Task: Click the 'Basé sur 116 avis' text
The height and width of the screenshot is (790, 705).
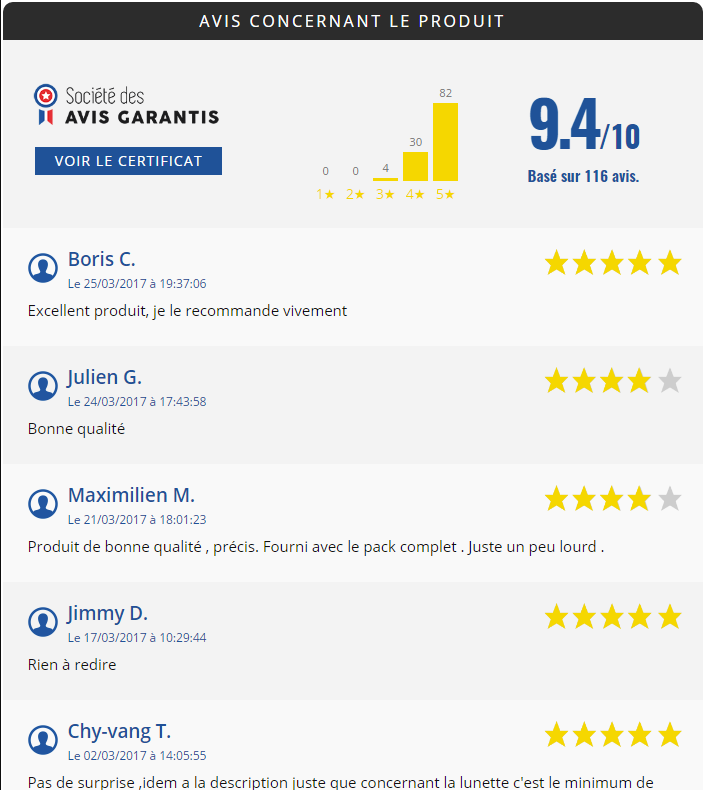Action: click(583, 177)
